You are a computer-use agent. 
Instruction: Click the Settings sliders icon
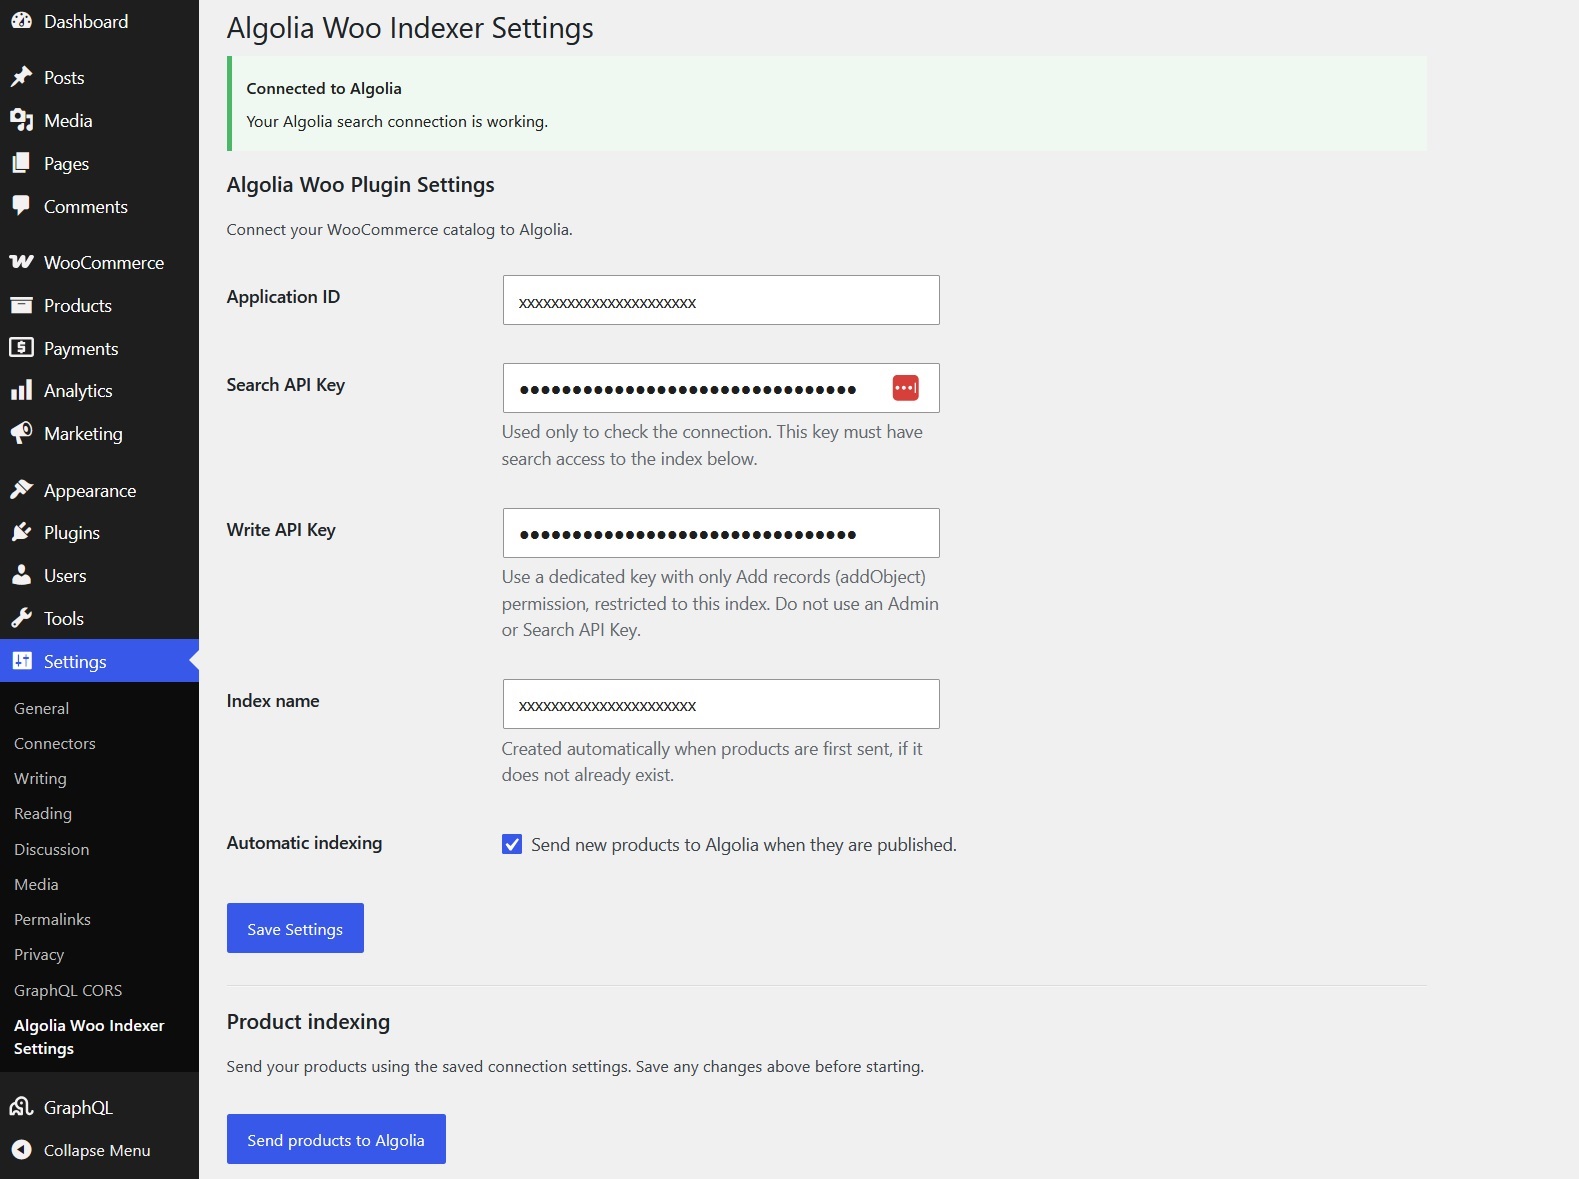(x=21, y=661)
